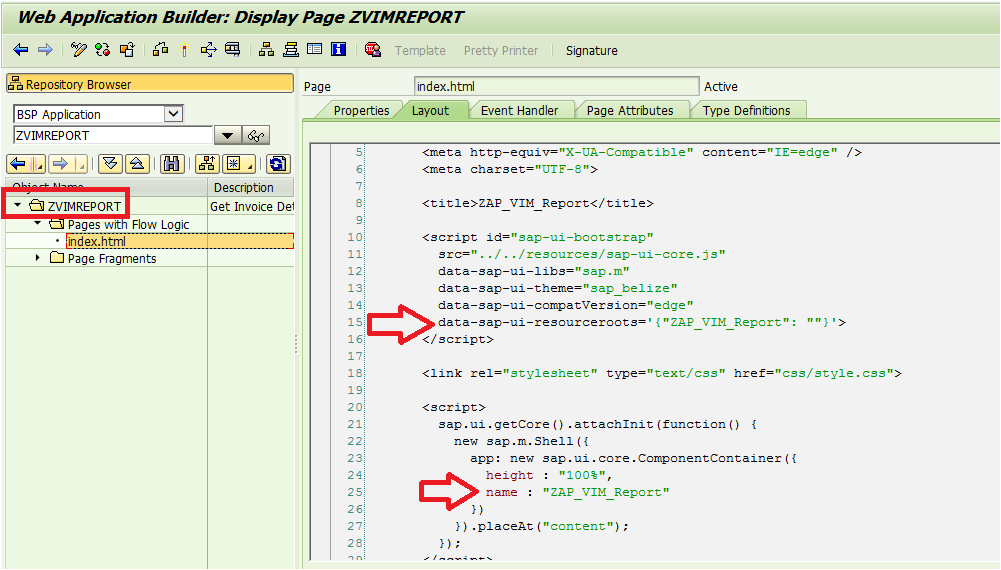Viewport: 1001px width, 570px height.
Task: Open the Add to Favorites star menu
Action: 239,164
